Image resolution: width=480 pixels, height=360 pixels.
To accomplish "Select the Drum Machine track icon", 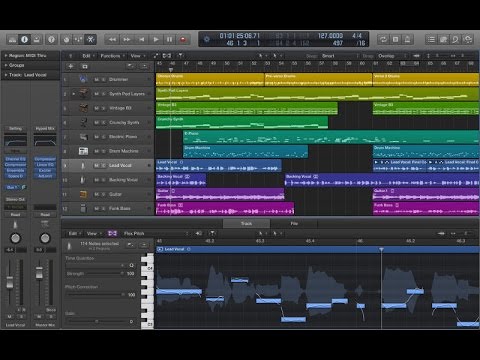I will (83, 151).
